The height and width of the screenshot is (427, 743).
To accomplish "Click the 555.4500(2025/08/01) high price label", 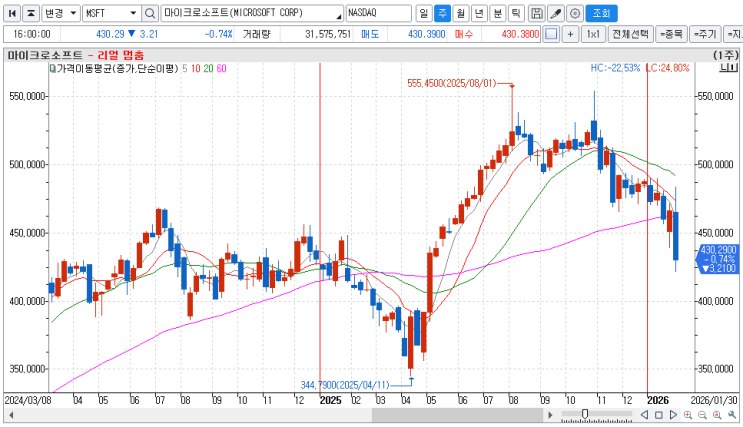I will 451,83.
